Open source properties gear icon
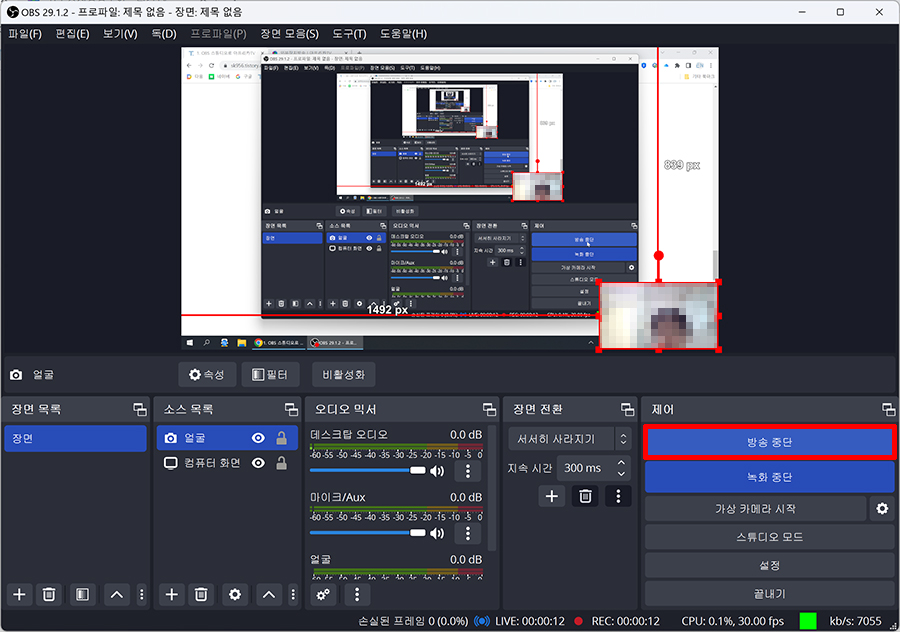This screenshot has height=632, width=900. 235,595
